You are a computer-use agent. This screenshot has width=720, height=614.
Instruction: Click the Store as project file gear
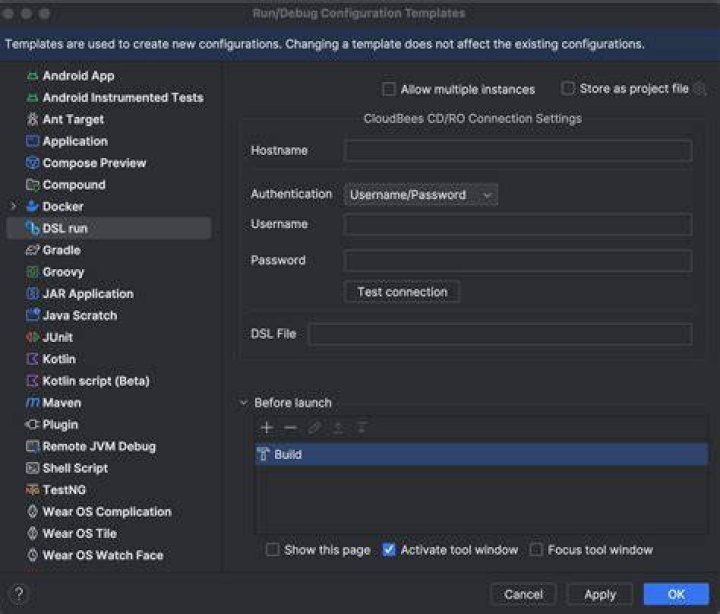700,89
